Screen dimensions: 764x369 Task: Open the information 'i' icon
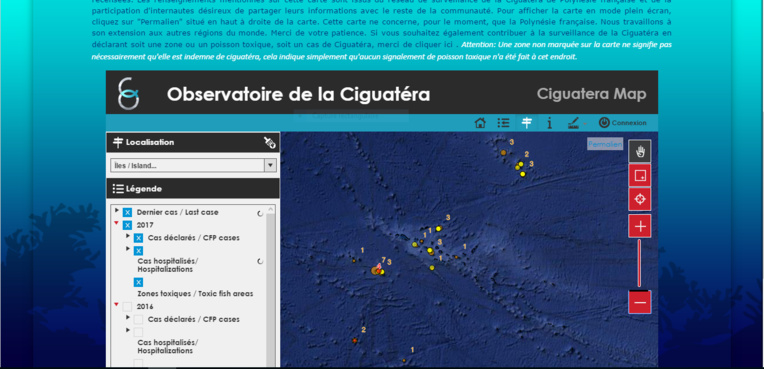coord(550,123)
